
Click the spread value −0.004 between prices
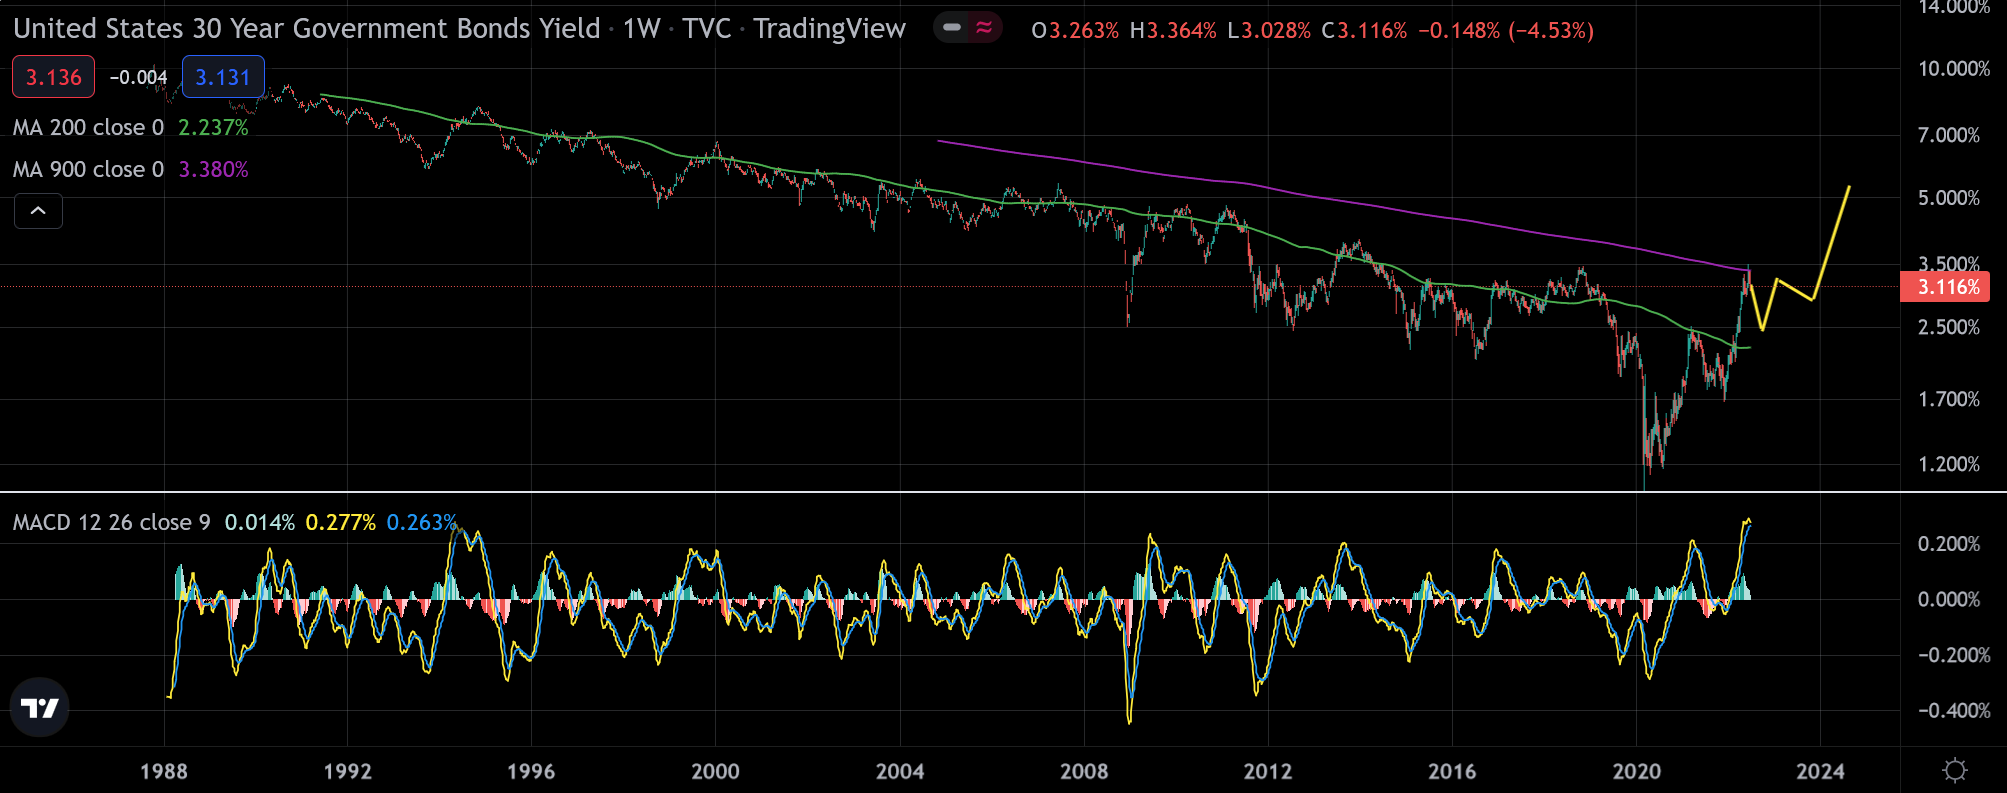[x=138, y=77]
